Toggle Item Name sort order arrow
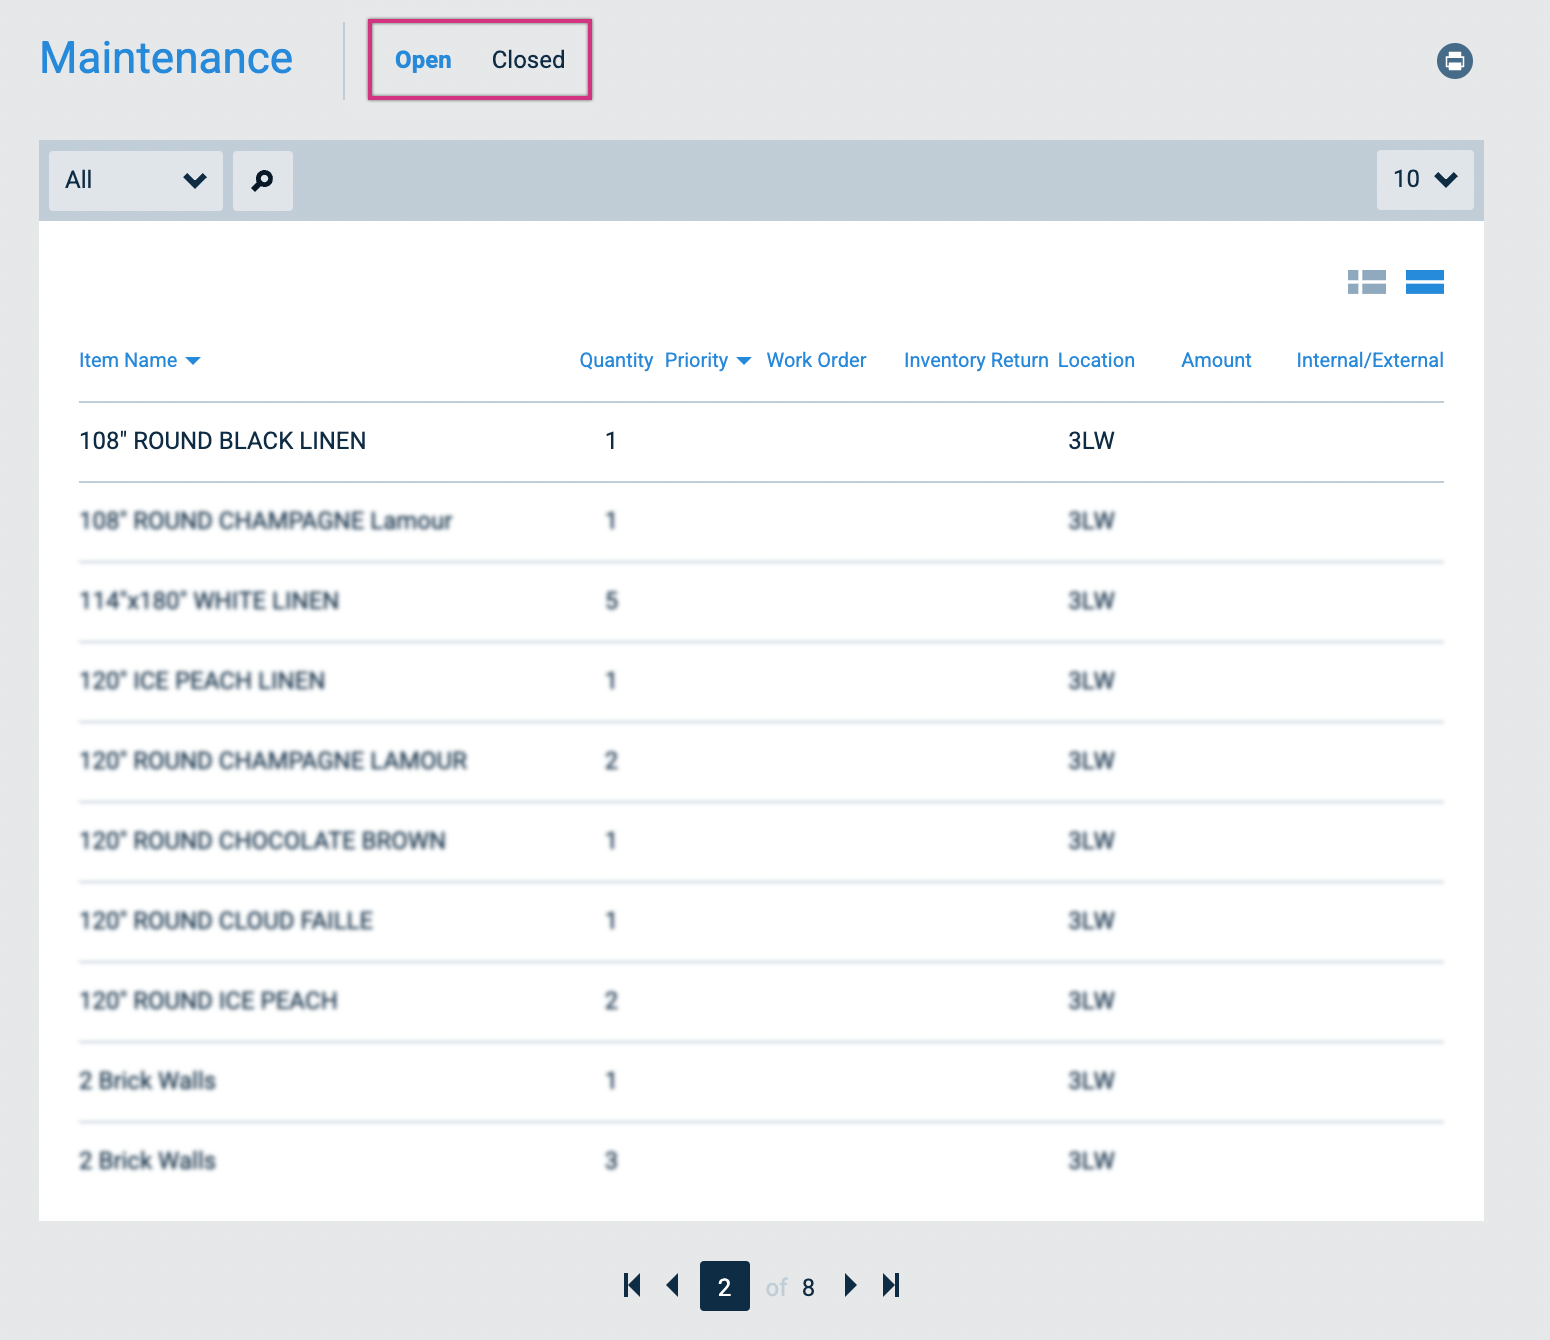 pos(194,360)
